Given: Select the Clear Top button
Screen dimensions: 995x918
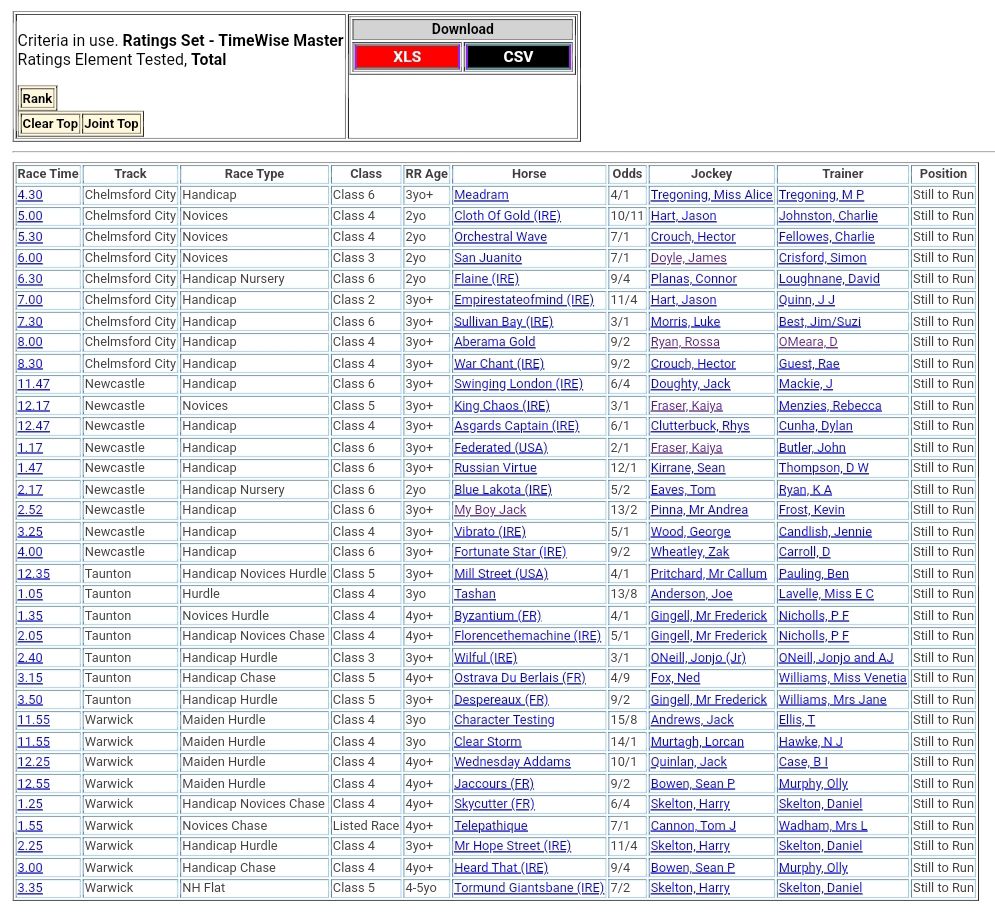Looking at the screenshot, I should coord(50,124).
